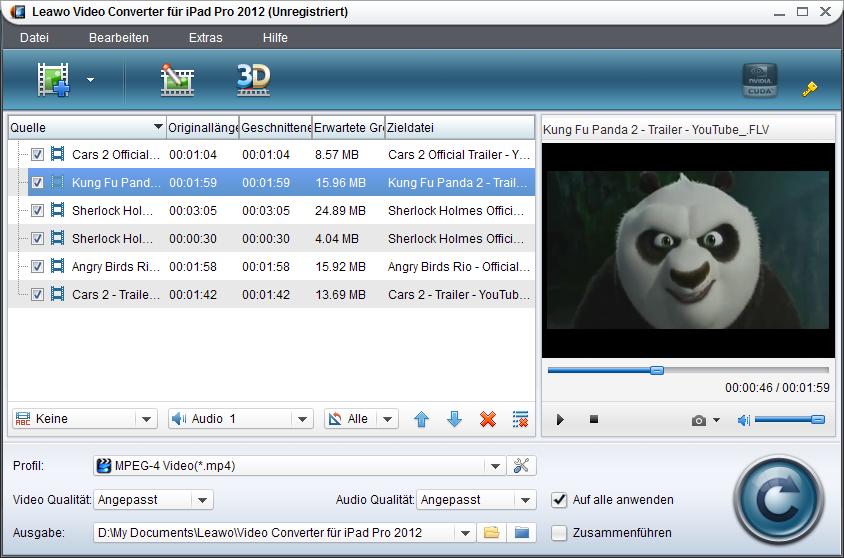Move selected file up with blue arrow
This screenshot has width=844, height=558.
[421, 419]
